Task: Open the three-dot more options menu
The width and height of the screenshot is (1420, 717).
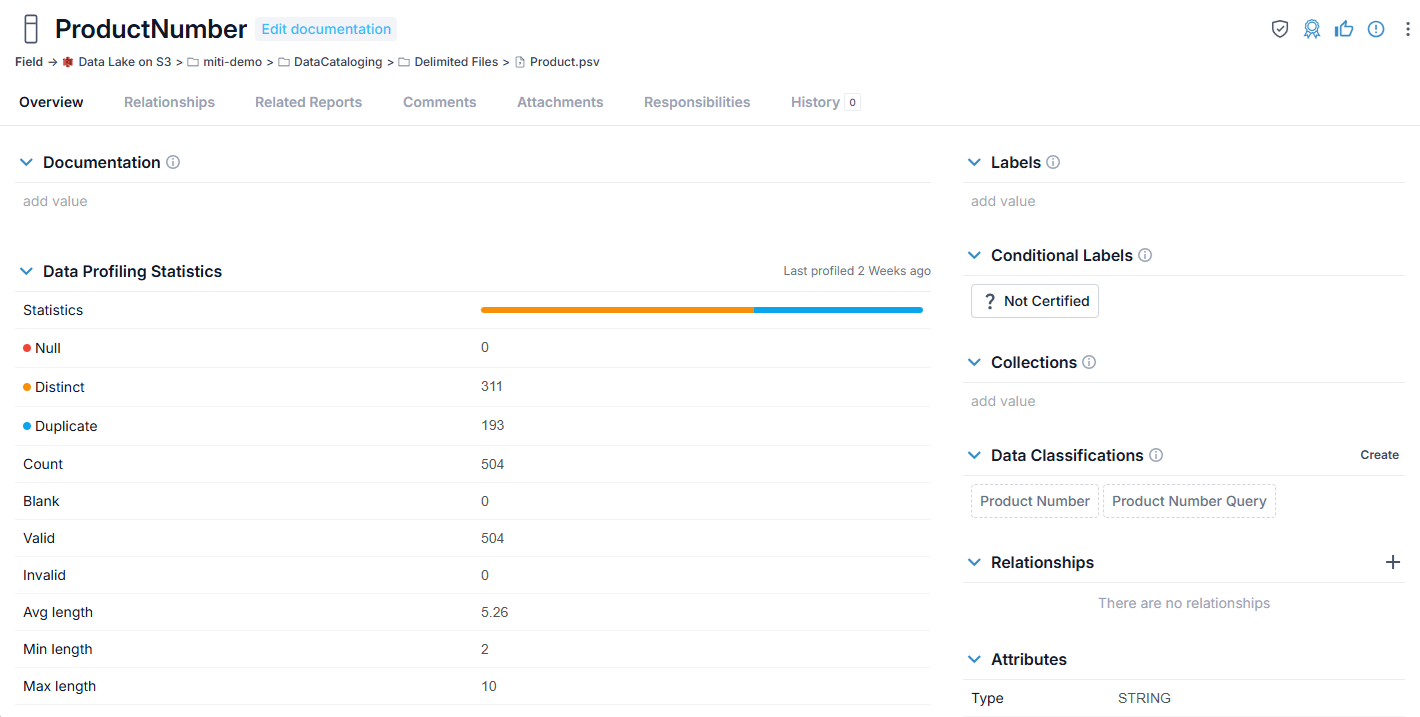Action: 1408,29
